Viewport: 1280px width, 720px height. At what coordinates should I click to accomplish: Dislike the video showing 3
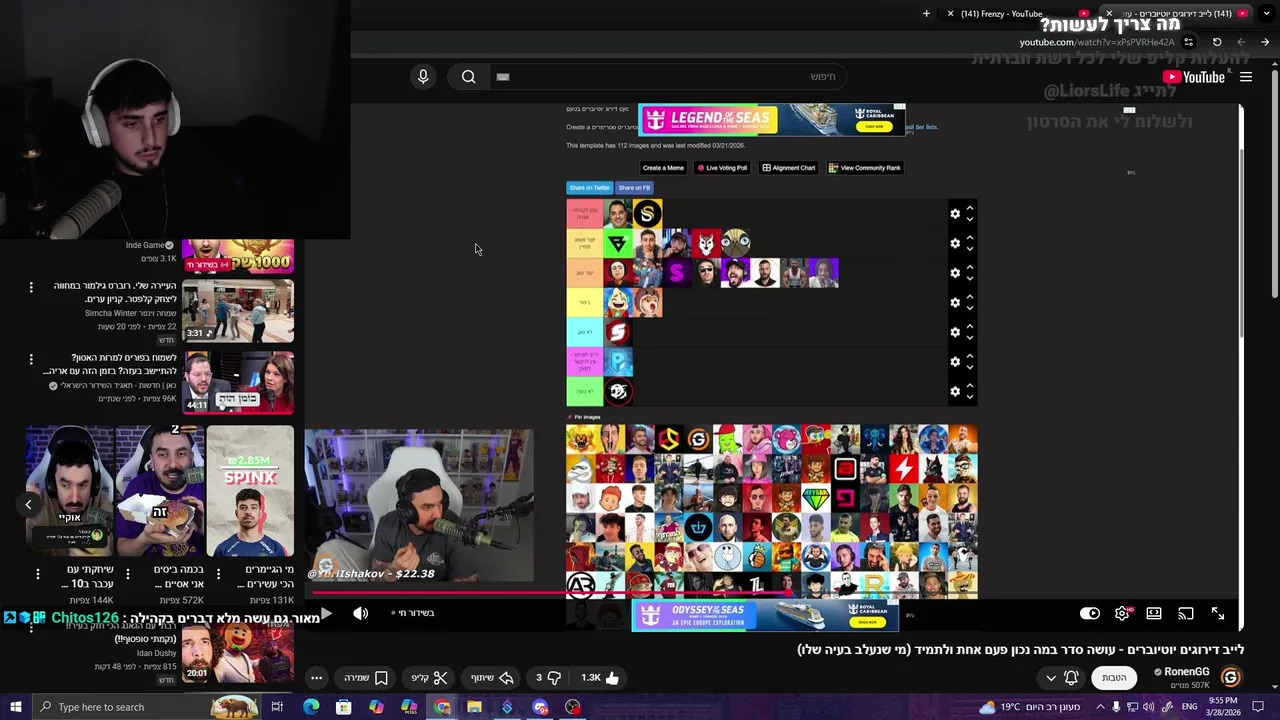pos(548,677)
